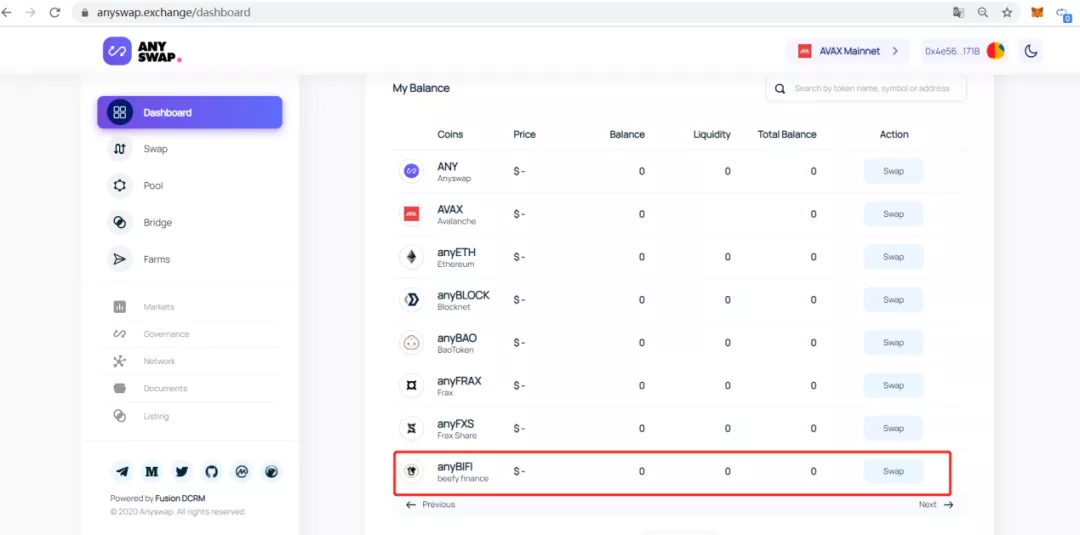The image size is (1080, 535).
Task: Click the Markets bar chart icon
Action: (120, 307)
